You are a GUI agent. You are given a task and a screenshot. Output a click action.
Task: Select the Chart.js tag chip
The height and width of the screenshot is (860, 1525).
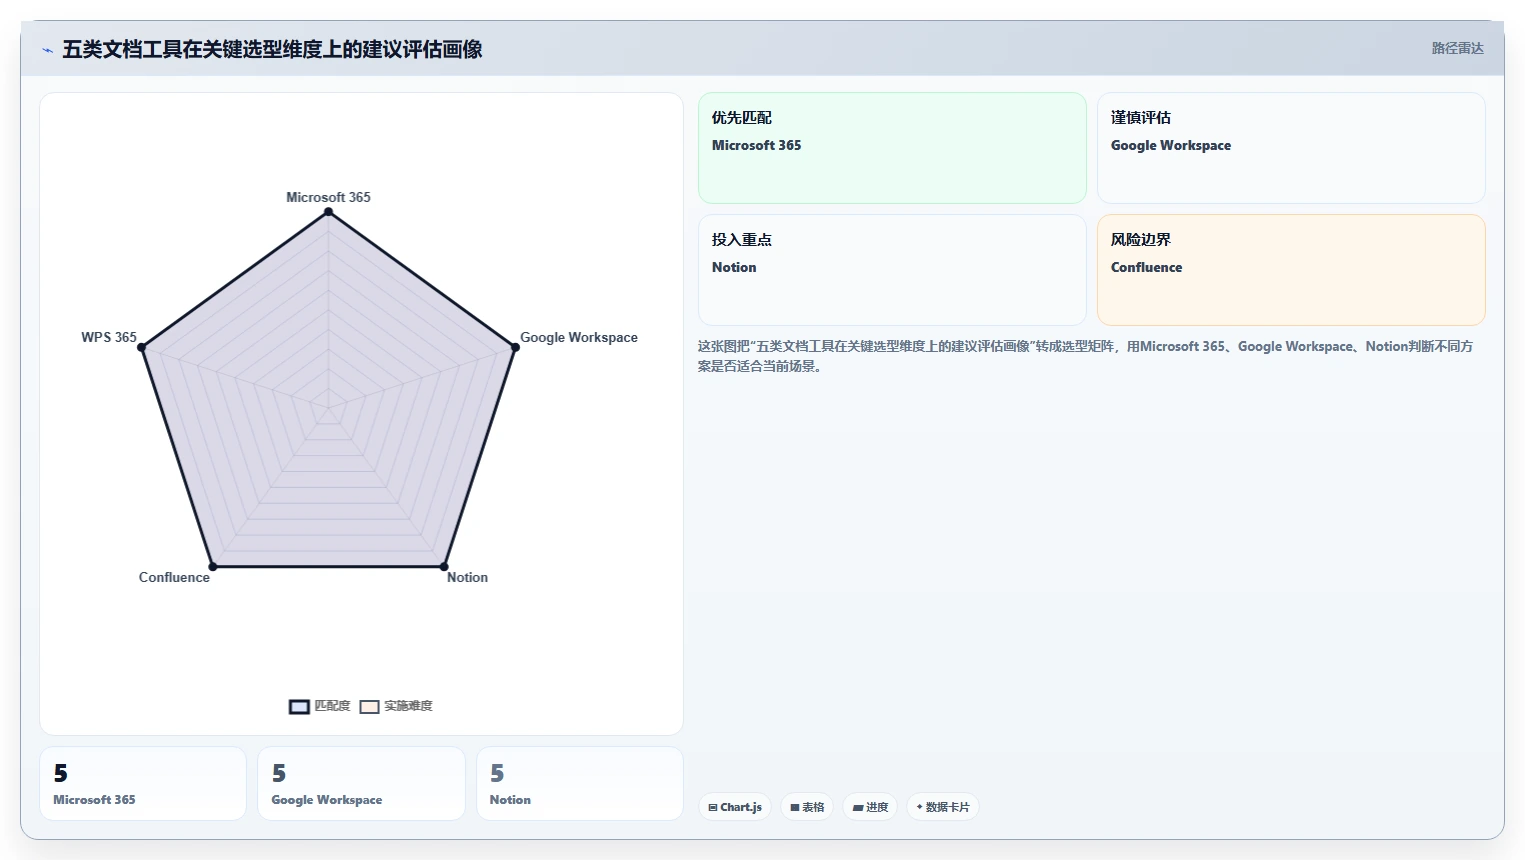(735, 807)
